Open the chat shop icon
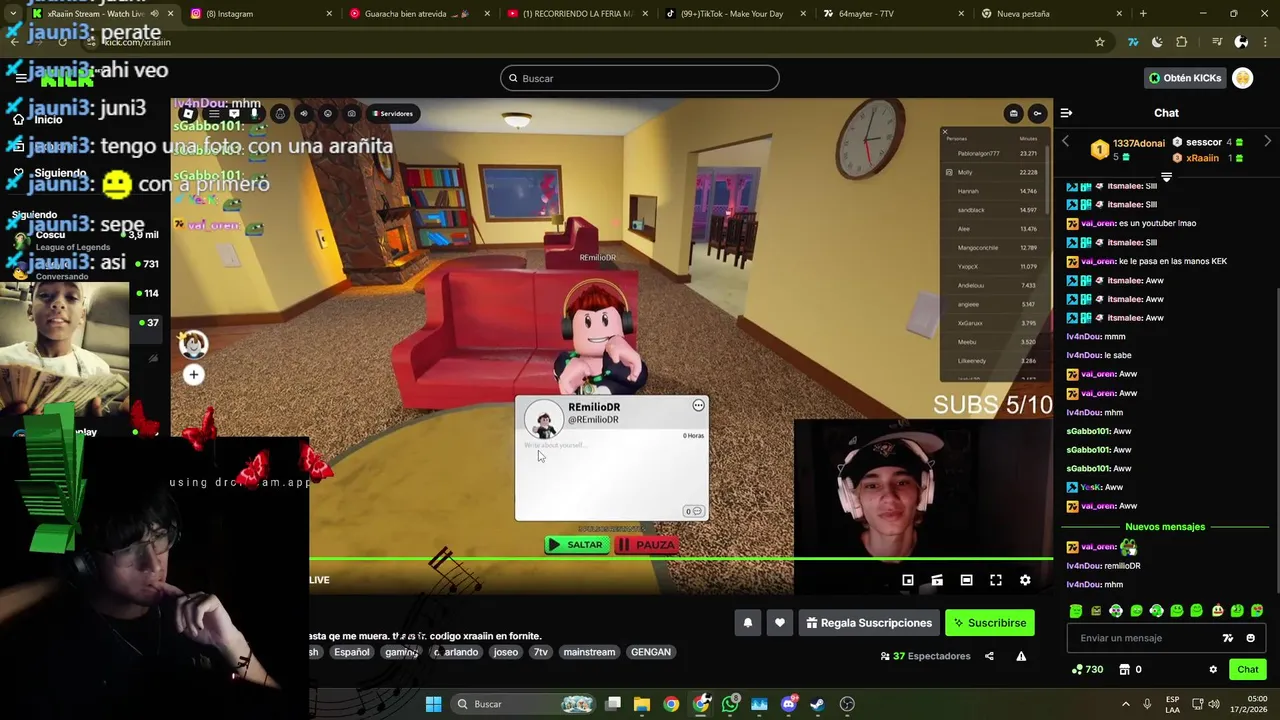 click(1124, 669)
